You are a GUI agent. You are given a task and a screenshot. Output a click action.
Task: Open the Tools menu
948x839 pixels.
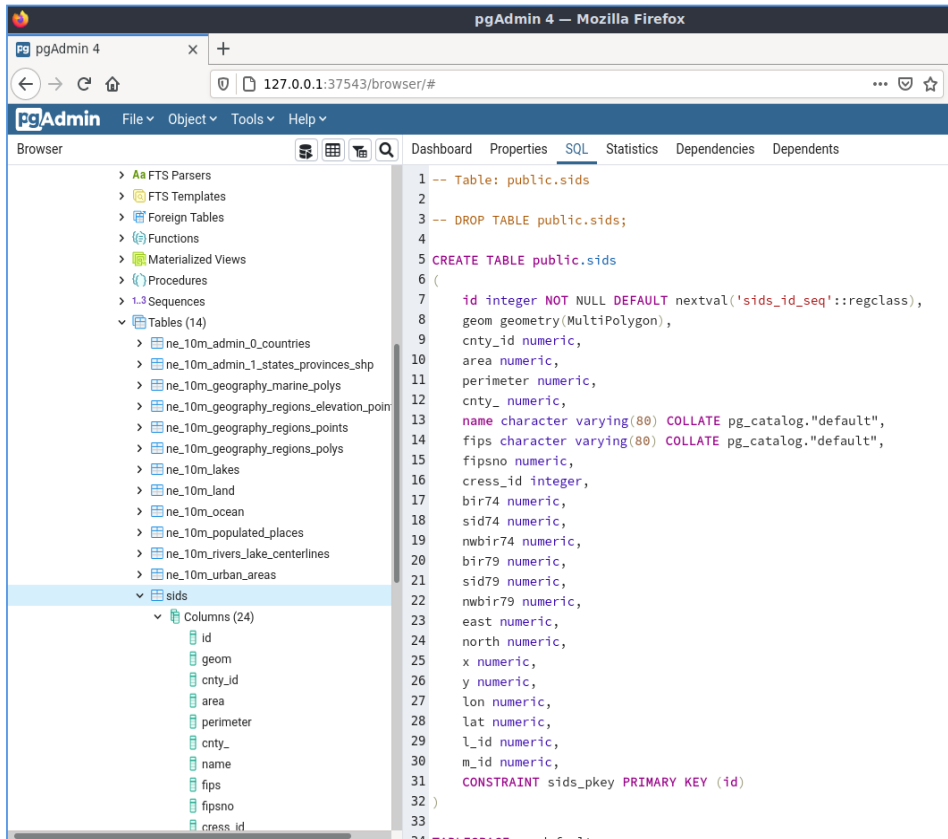pos(253,119)
